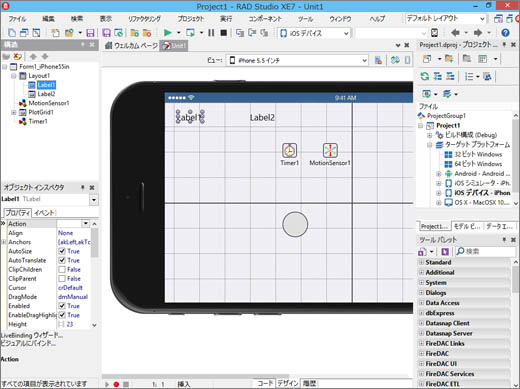Image resolution: width=520 pixels, height=389 pixels.
Task: Click the Height property value 23
Action: (69, 324)
